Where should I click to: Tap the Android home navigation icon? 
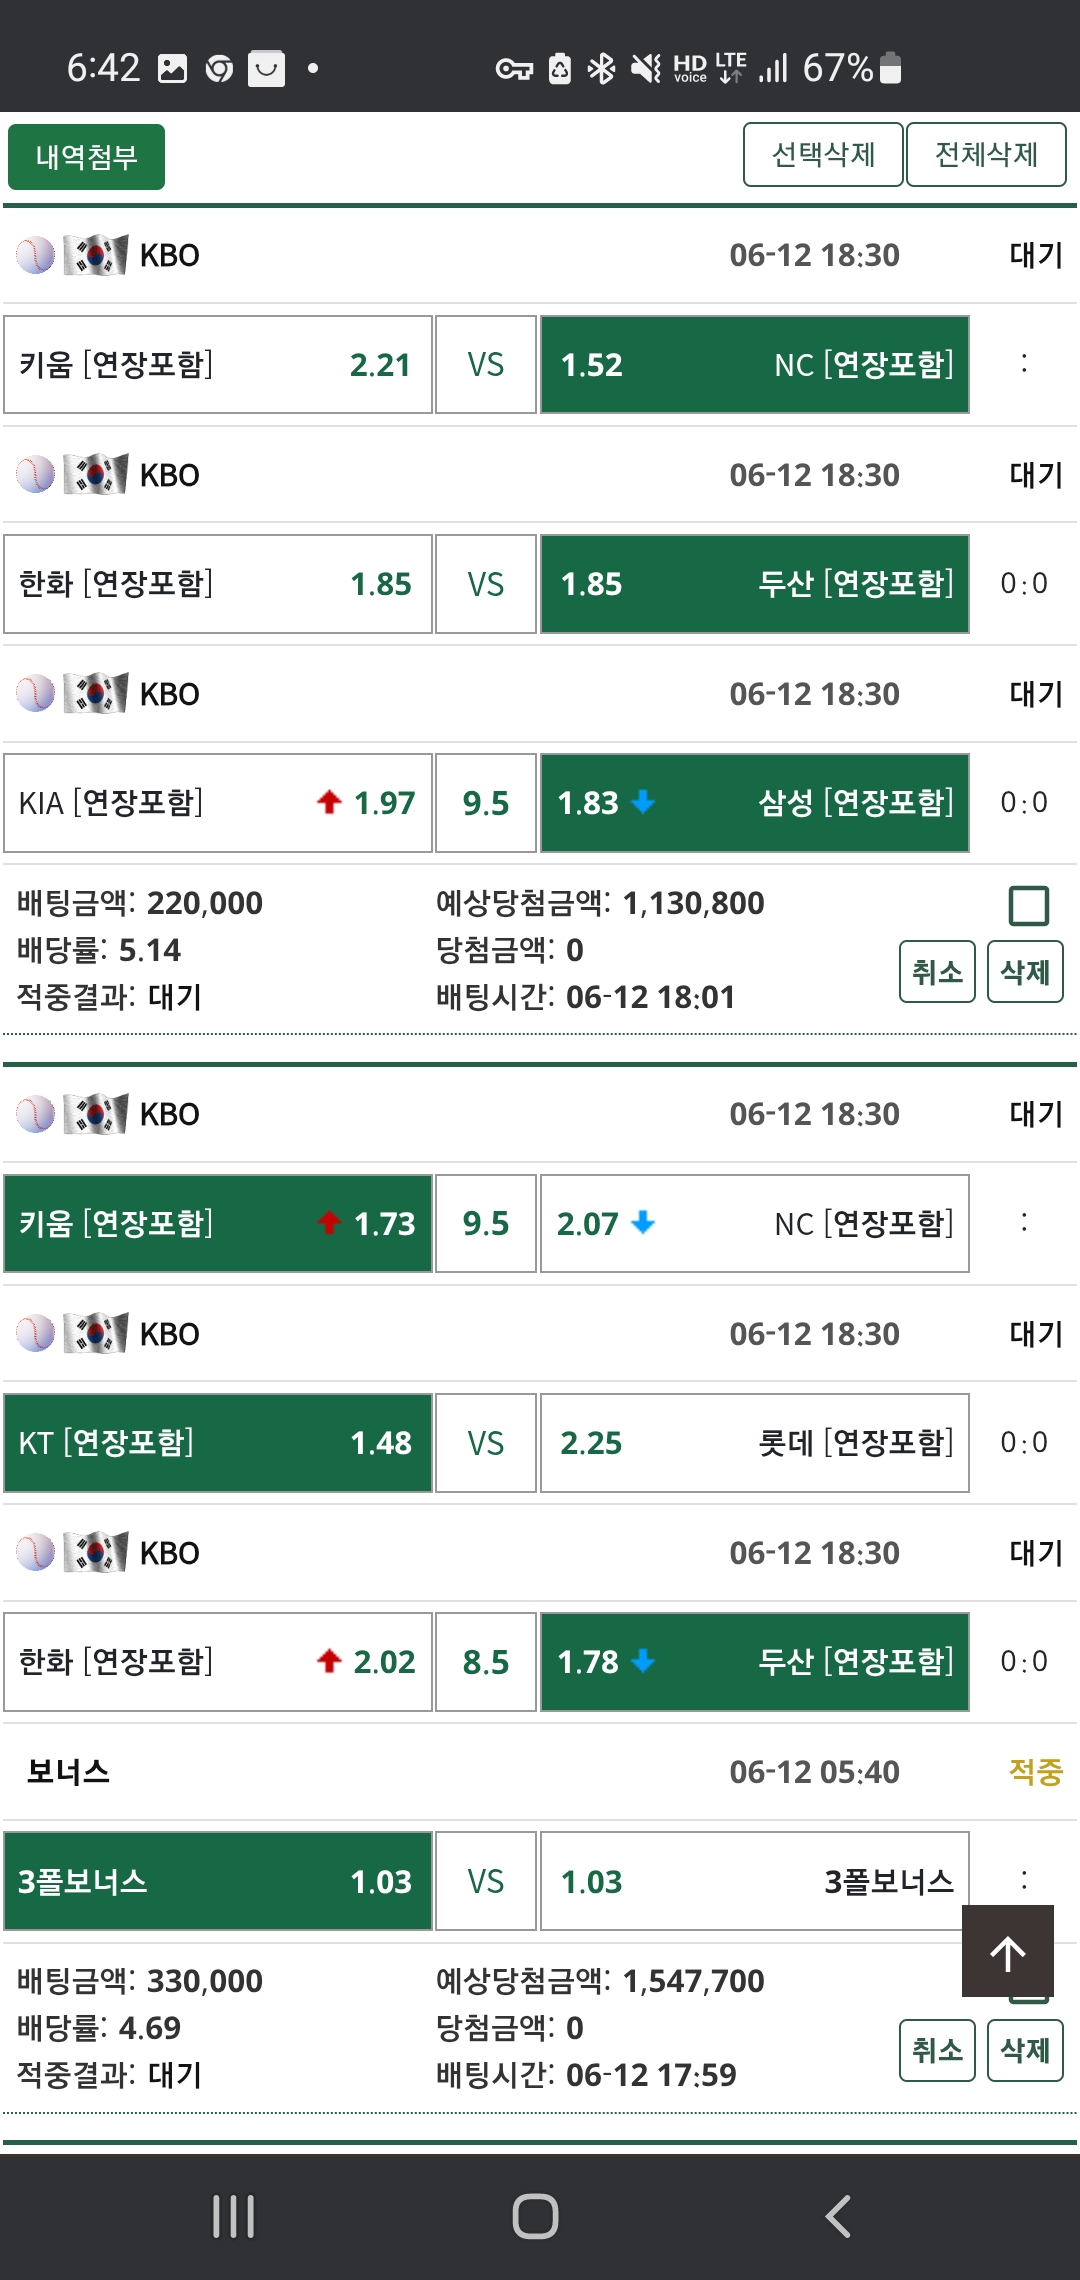click(535, 2216)
